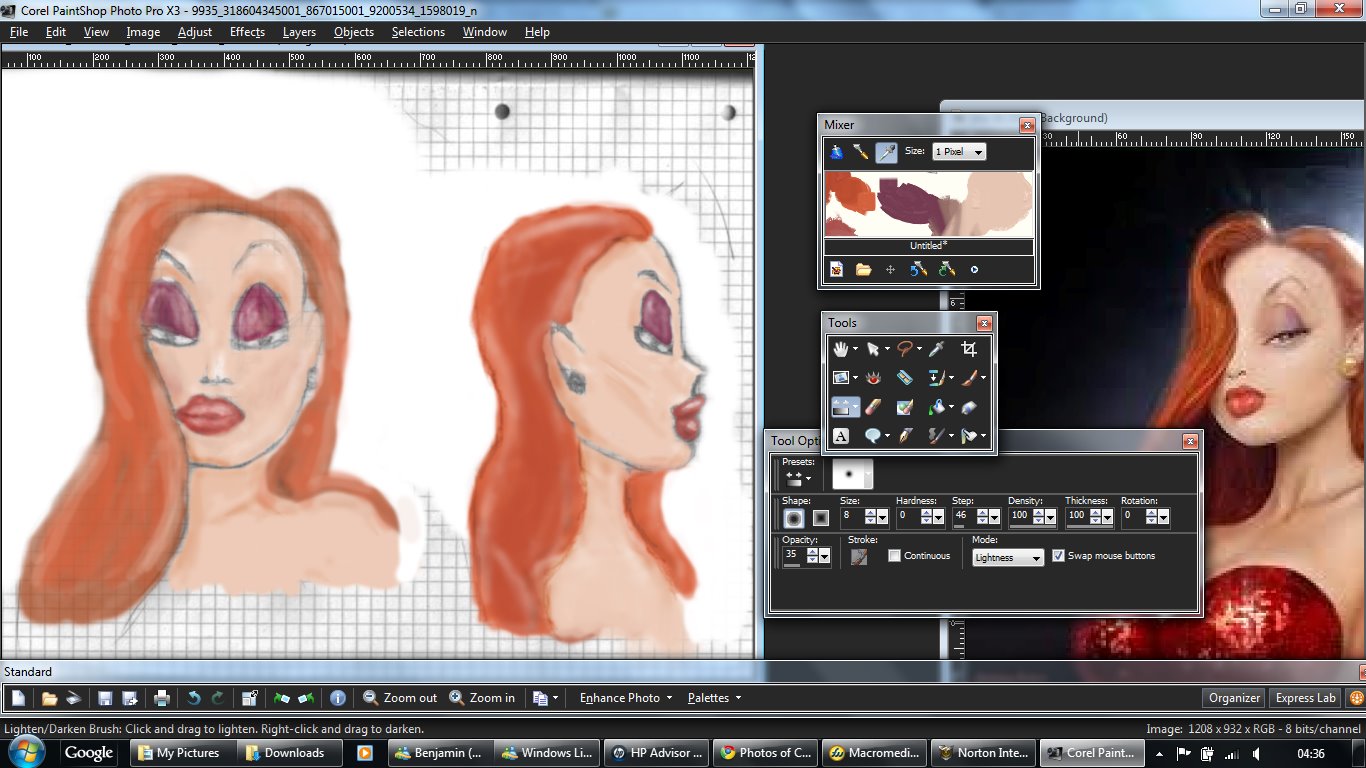Enable the Continuous checkbox
The height and width of the screenshot is (768, 1366).
(894, 556)
